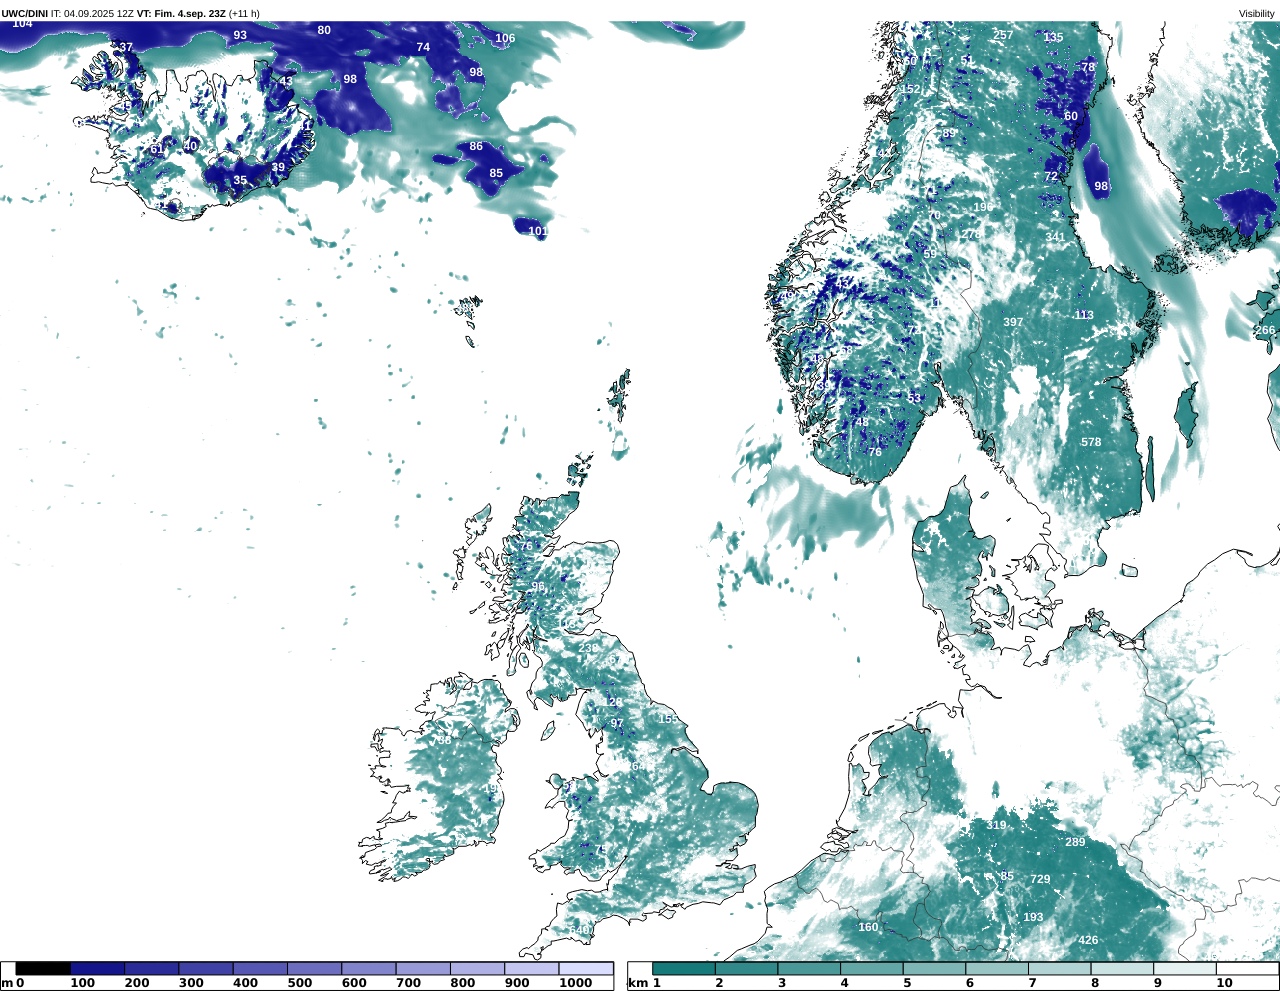Viewport: 1280px width, 991px height.
Task: Click the '135' value in northern Sweden
Action: coord(1054,37)
